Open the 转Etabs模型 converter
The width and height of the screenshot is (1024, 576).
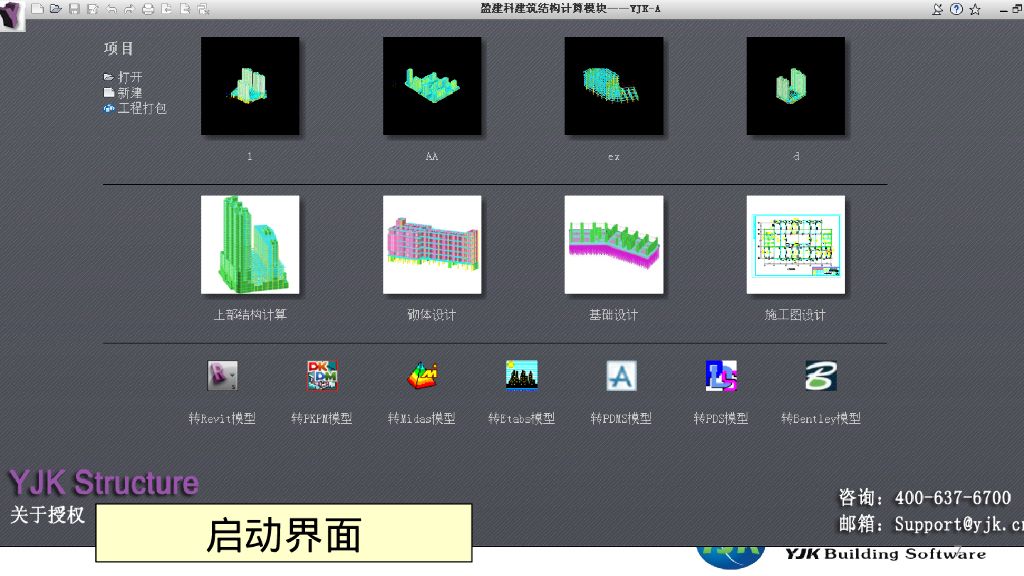(x=521, y=378)
